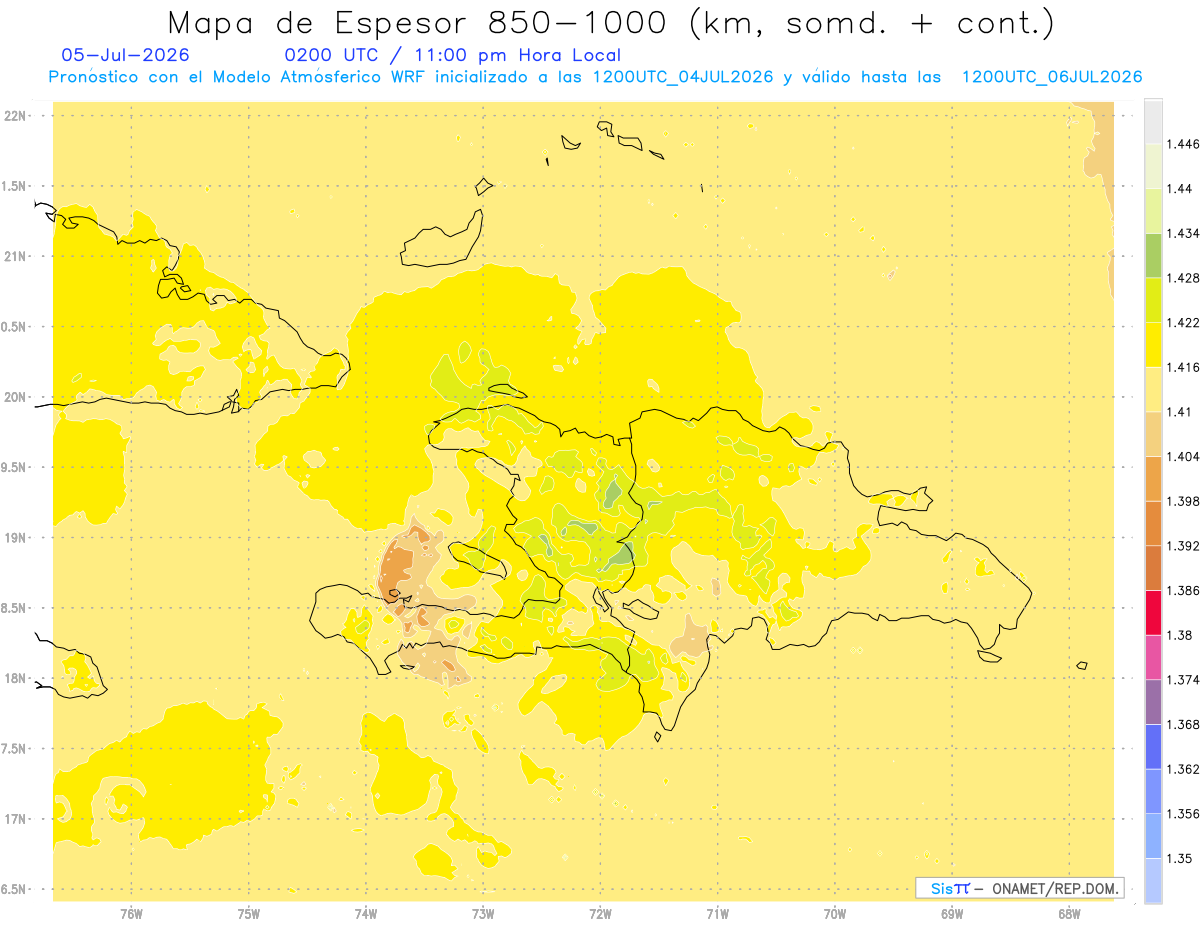Viewport: 1200px width, 927px height.
Task: Click the legend value 1.422
Action: [x=1183, y=323]
